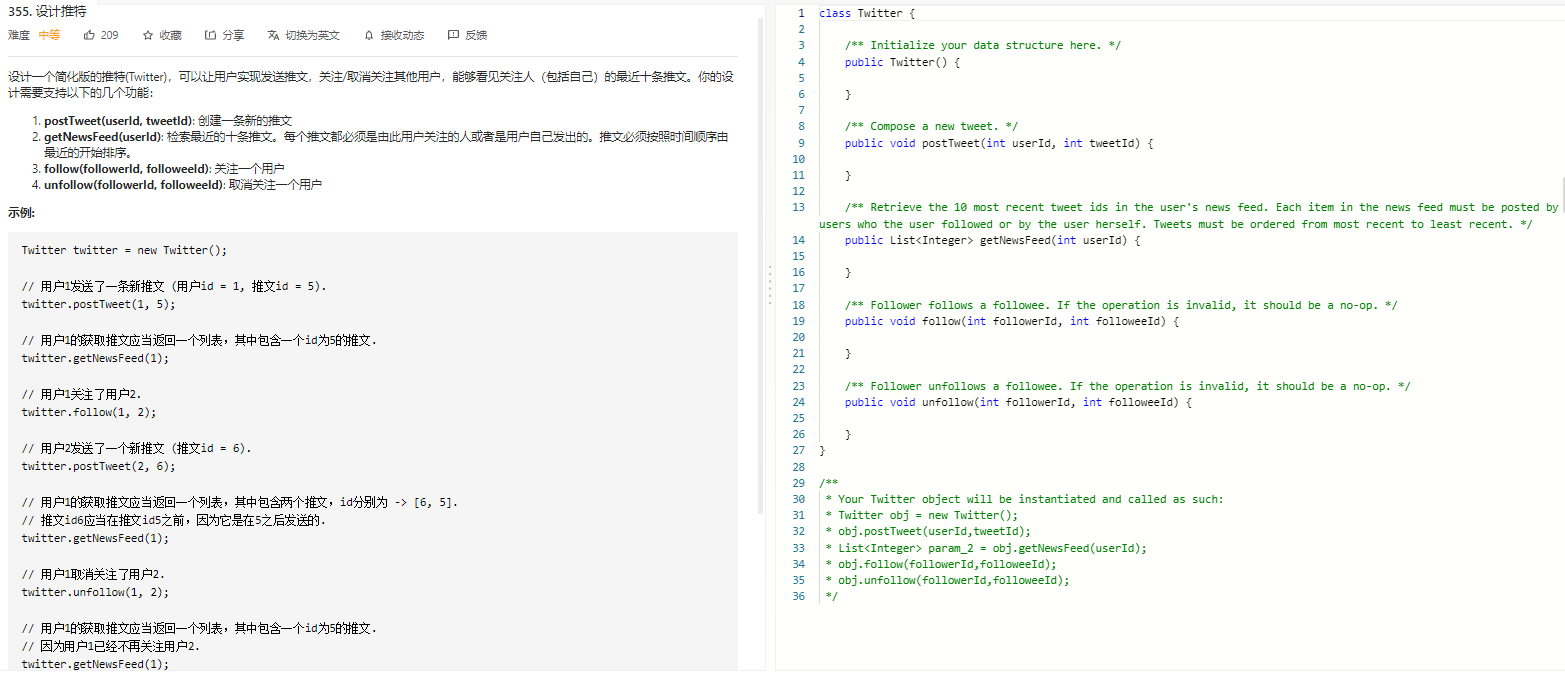Click the public void postTweet method signature
Viewport: 1565px width, 674px height.
(1000, 143)
